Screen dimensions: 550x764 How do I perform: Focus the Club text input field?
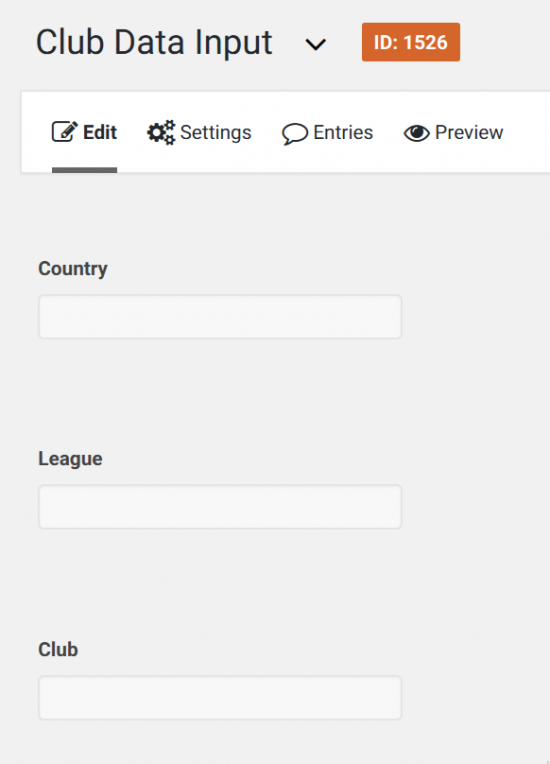220,698
